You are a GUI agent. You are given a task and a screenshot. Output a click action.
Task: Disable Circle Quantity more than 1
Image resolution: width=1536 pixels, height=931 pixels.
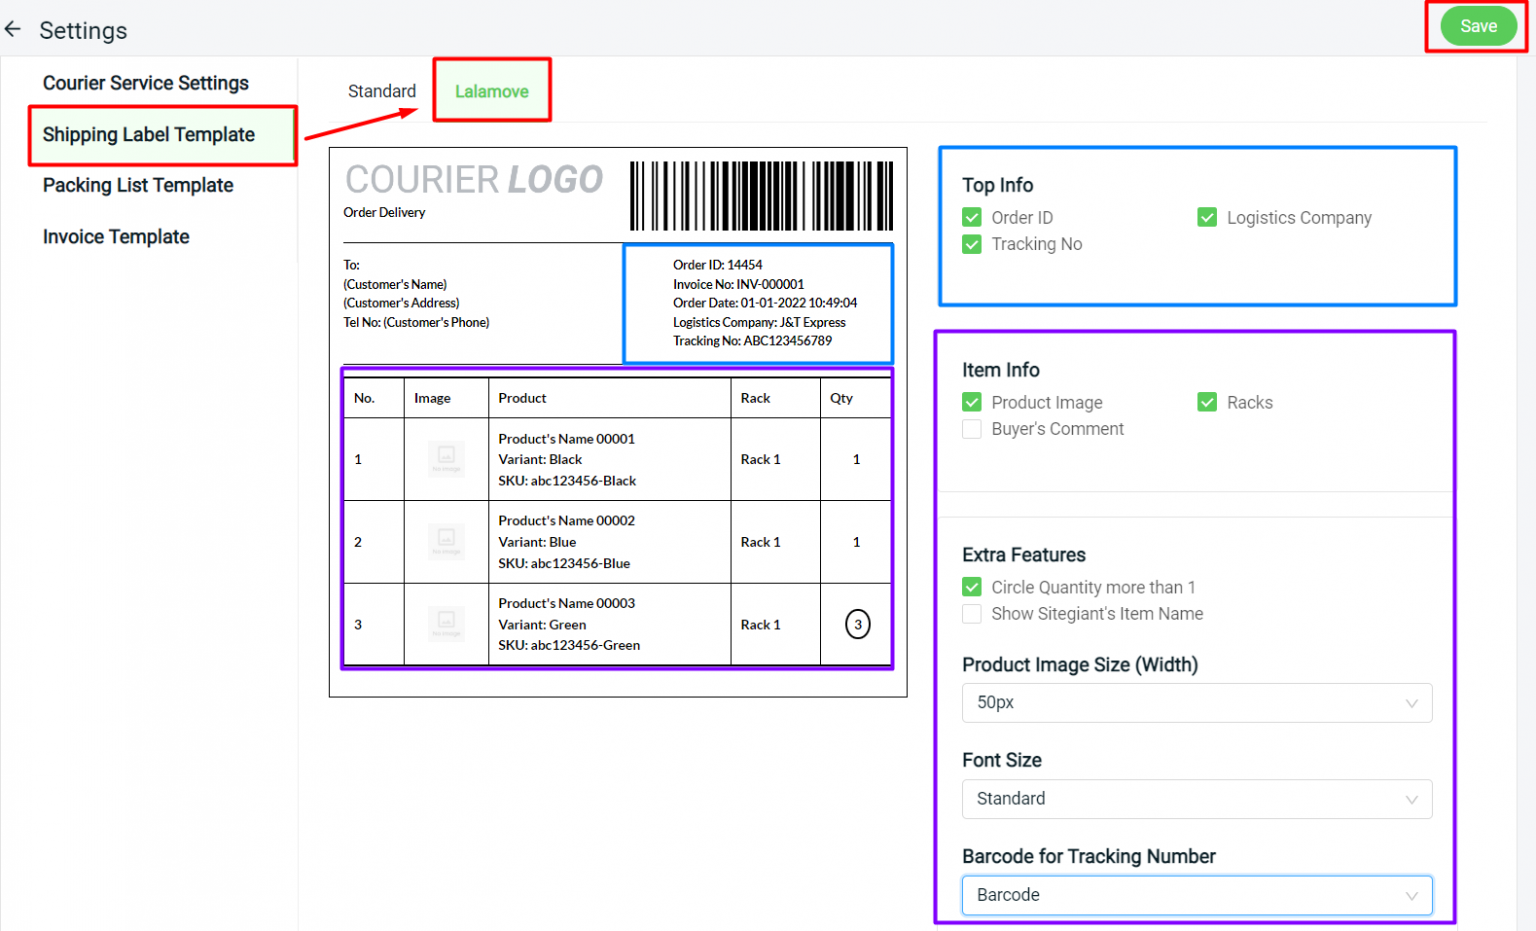(971, 587)
